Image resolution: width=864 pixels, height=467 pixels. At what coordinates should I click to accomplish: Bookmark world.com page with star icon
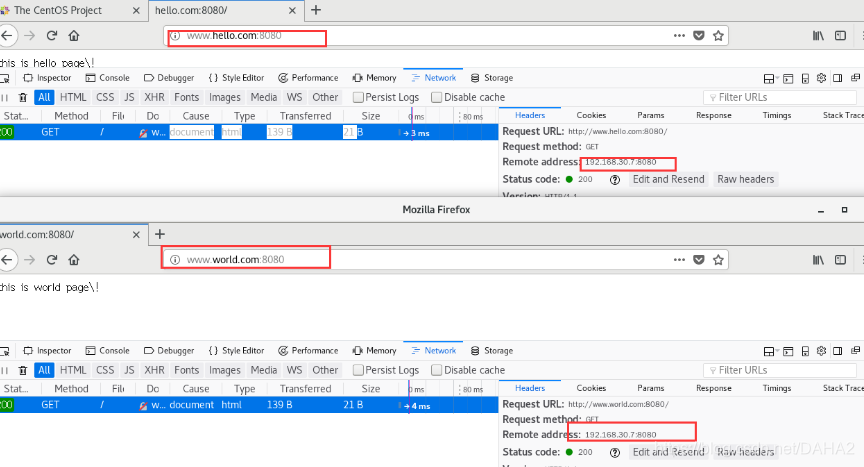pos(718,259)
